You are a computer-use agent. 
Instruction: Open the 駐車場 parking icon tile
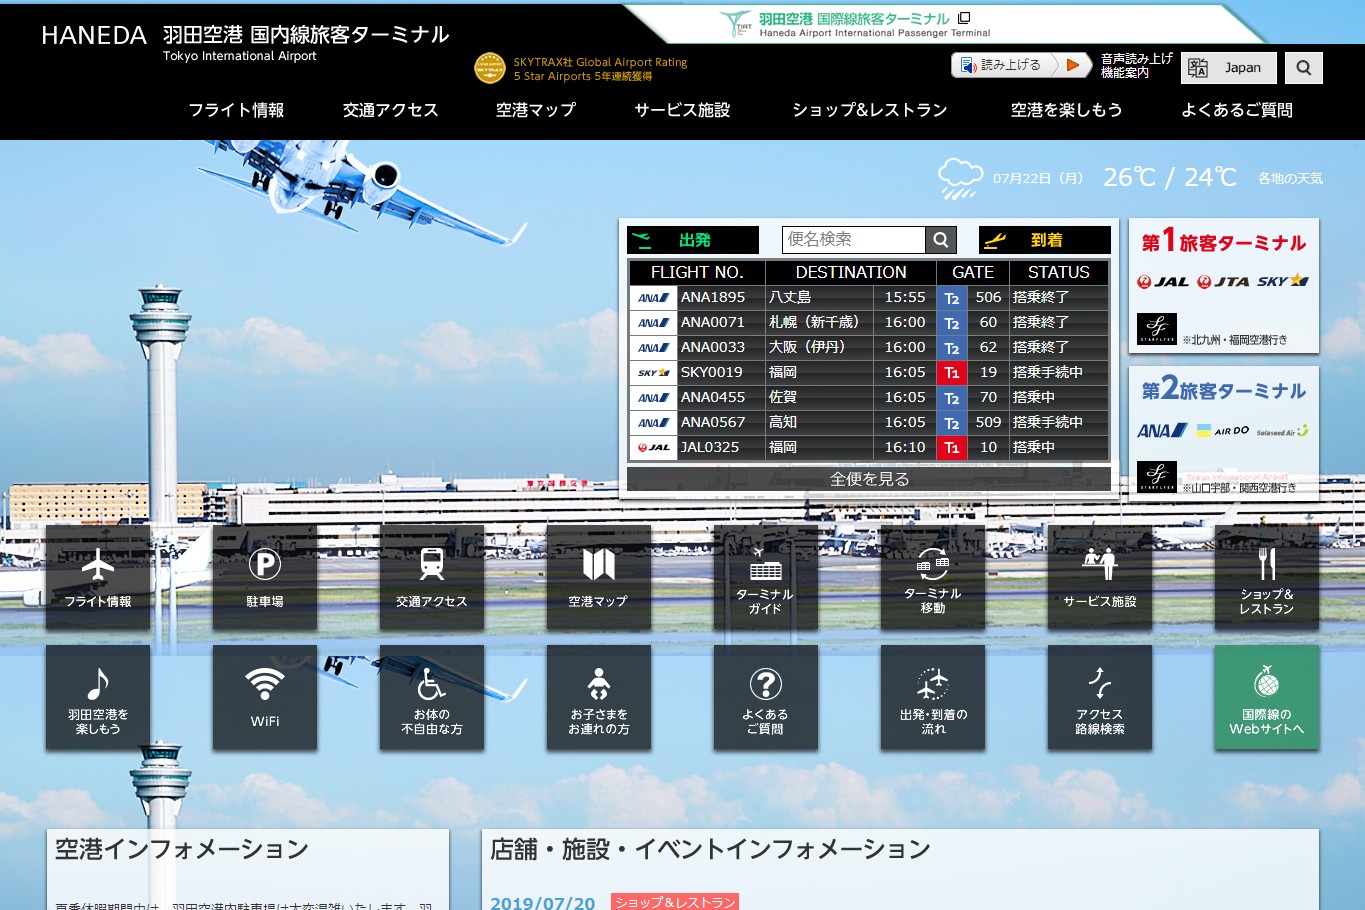click(265, 578)
